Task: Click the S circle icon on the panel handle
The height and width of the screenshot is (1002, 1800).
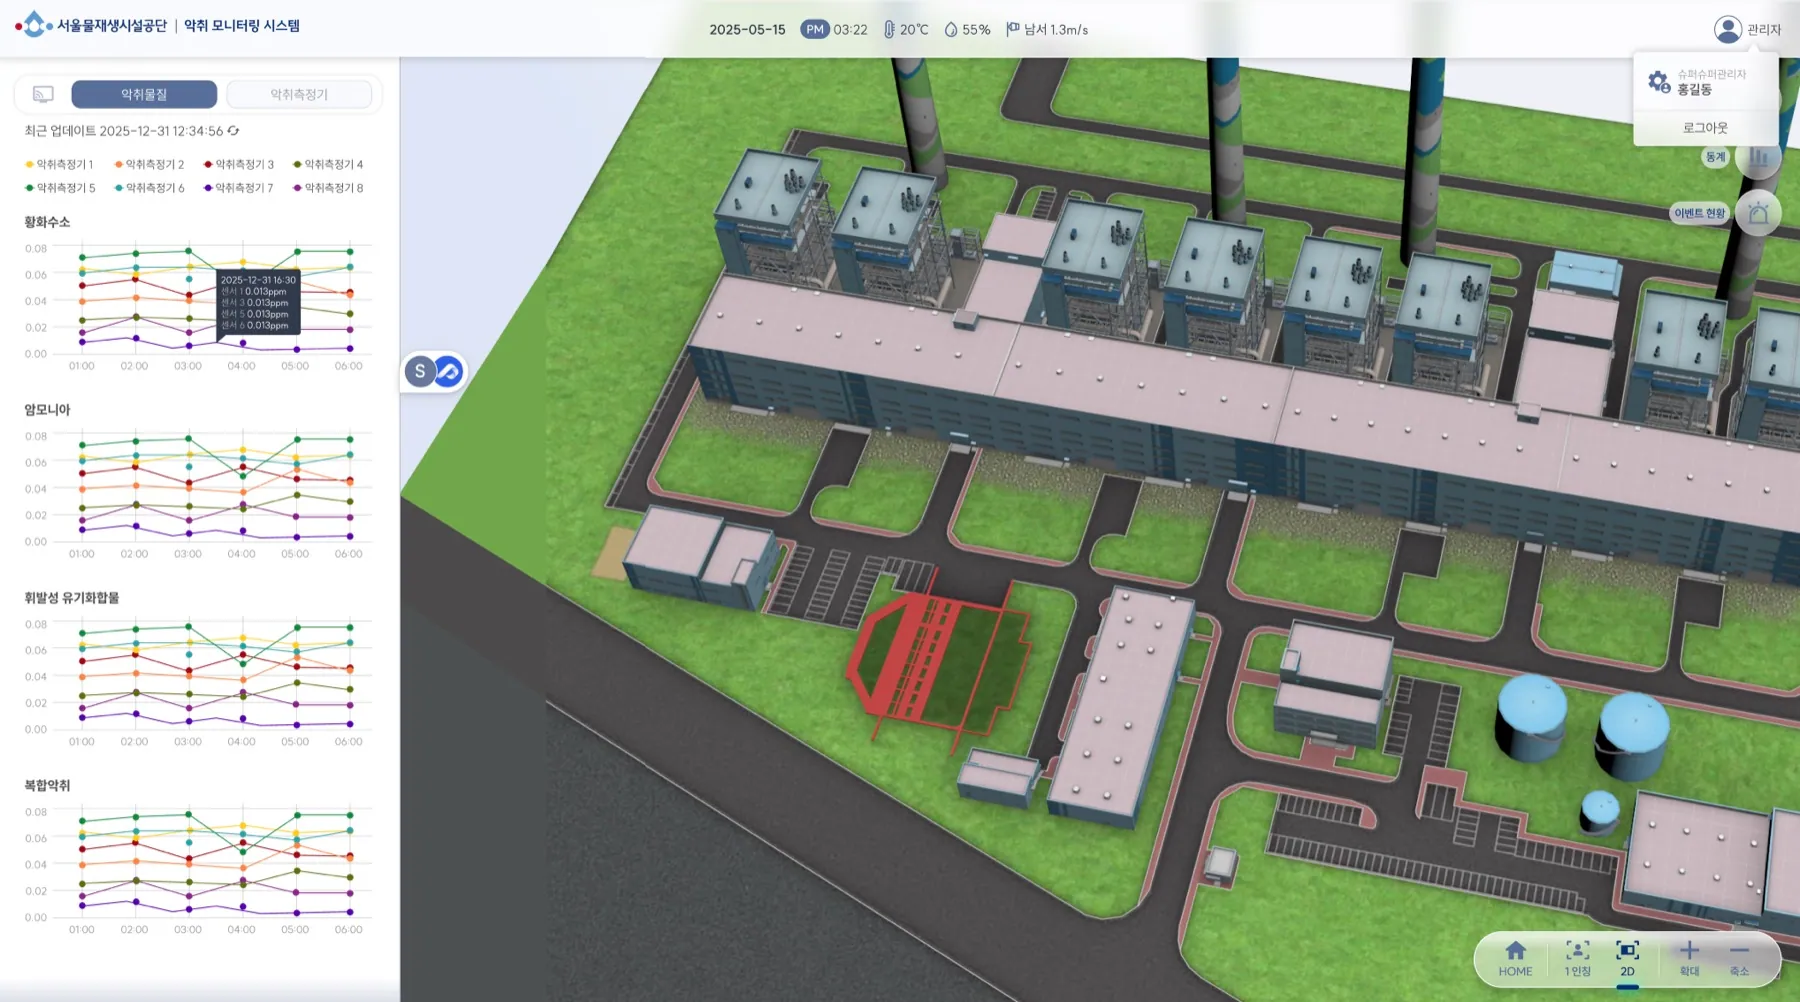Action: (x=420, y=372)
